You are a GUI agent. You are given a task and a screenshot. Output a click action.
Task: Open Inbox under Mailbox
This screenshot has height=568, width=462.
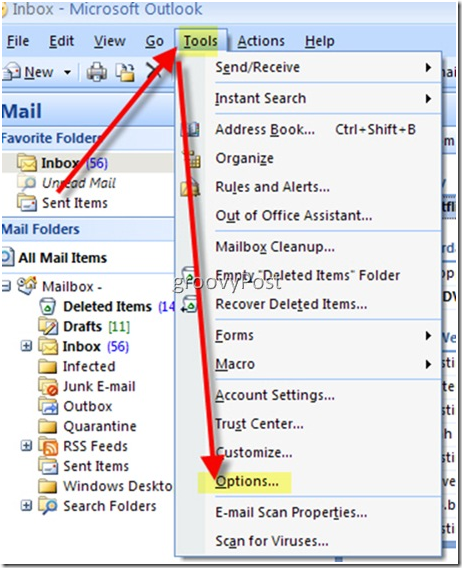click(82, 347)
